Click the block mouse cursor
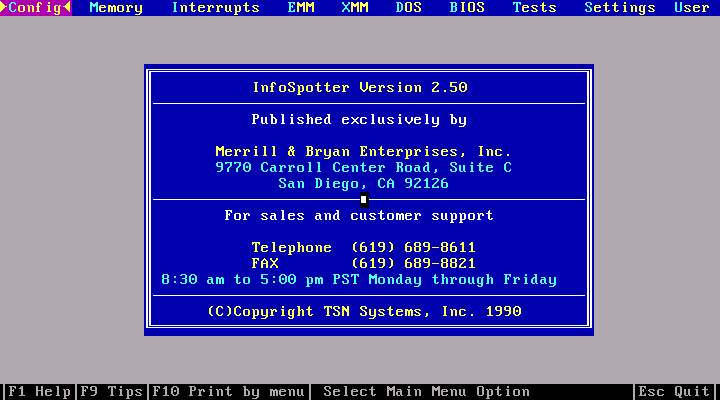 click(x=364, y=200)
